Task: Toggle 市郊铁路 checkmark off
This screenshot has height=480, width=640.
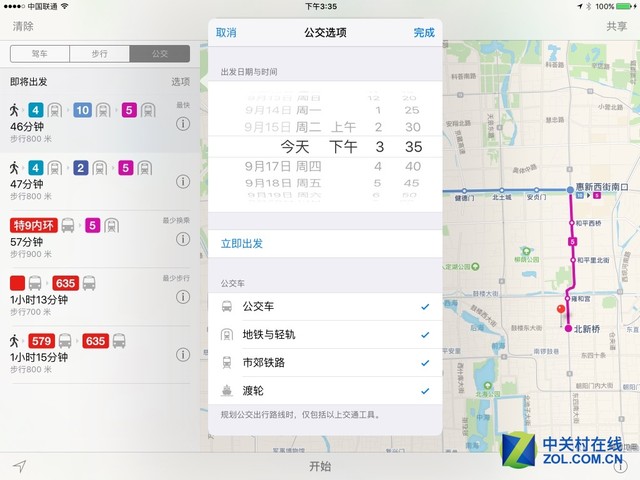Action: [x=425, y=362]
